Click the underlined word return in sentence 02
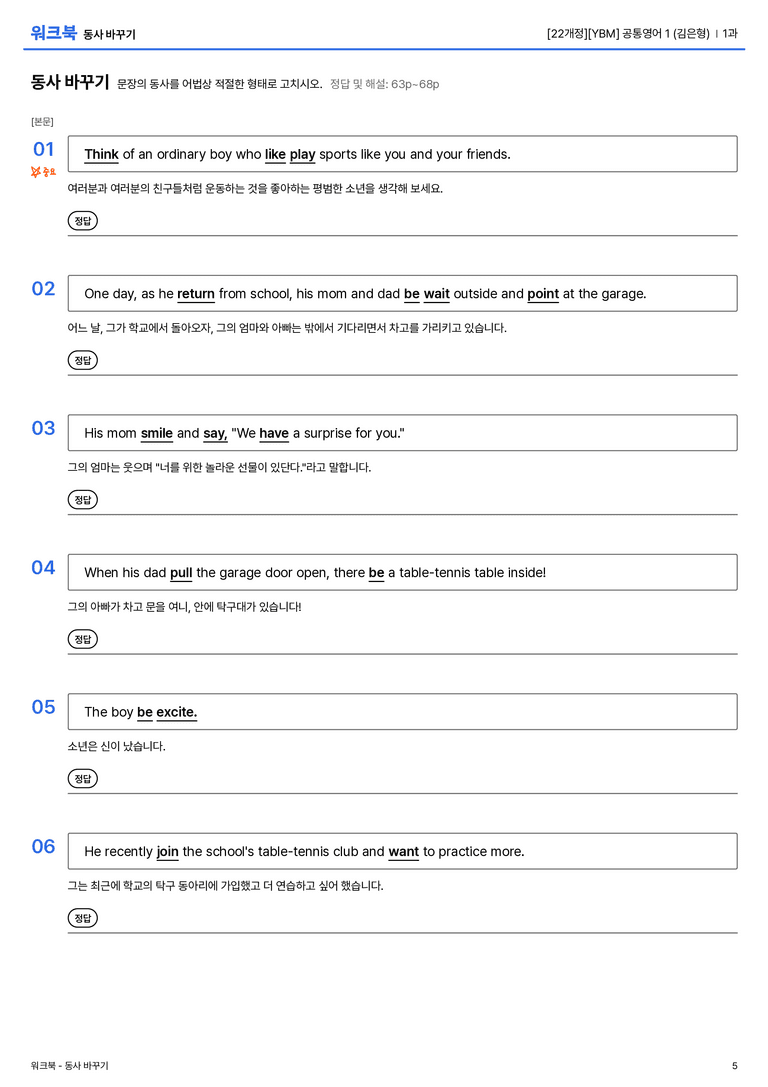768x1087 pixels. 195,294
